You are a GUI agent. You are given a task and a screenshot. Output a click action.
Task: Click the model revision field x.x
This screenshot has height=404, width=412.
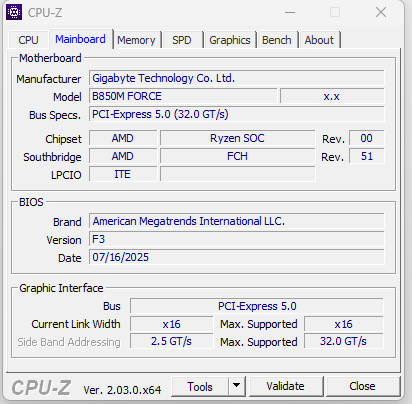coord(332,96)
